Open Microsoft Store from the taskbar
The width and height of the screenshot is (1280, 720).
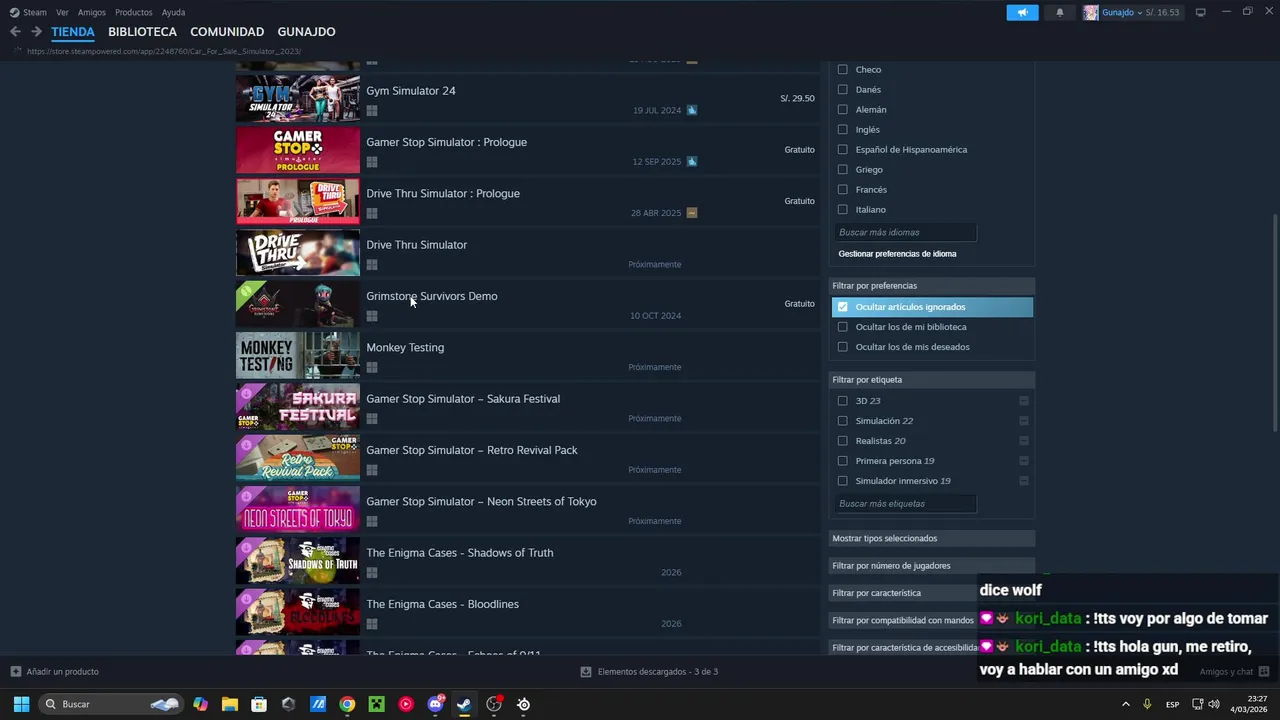(259, 704)
